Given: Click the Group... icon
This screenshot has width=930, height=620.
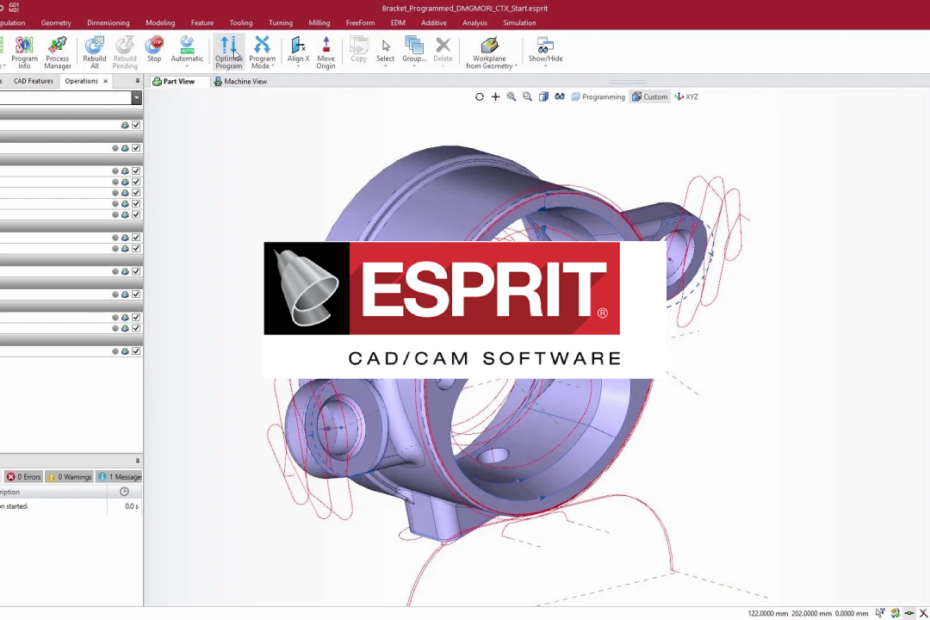Looking at the screenshot, I should (414, 45).
